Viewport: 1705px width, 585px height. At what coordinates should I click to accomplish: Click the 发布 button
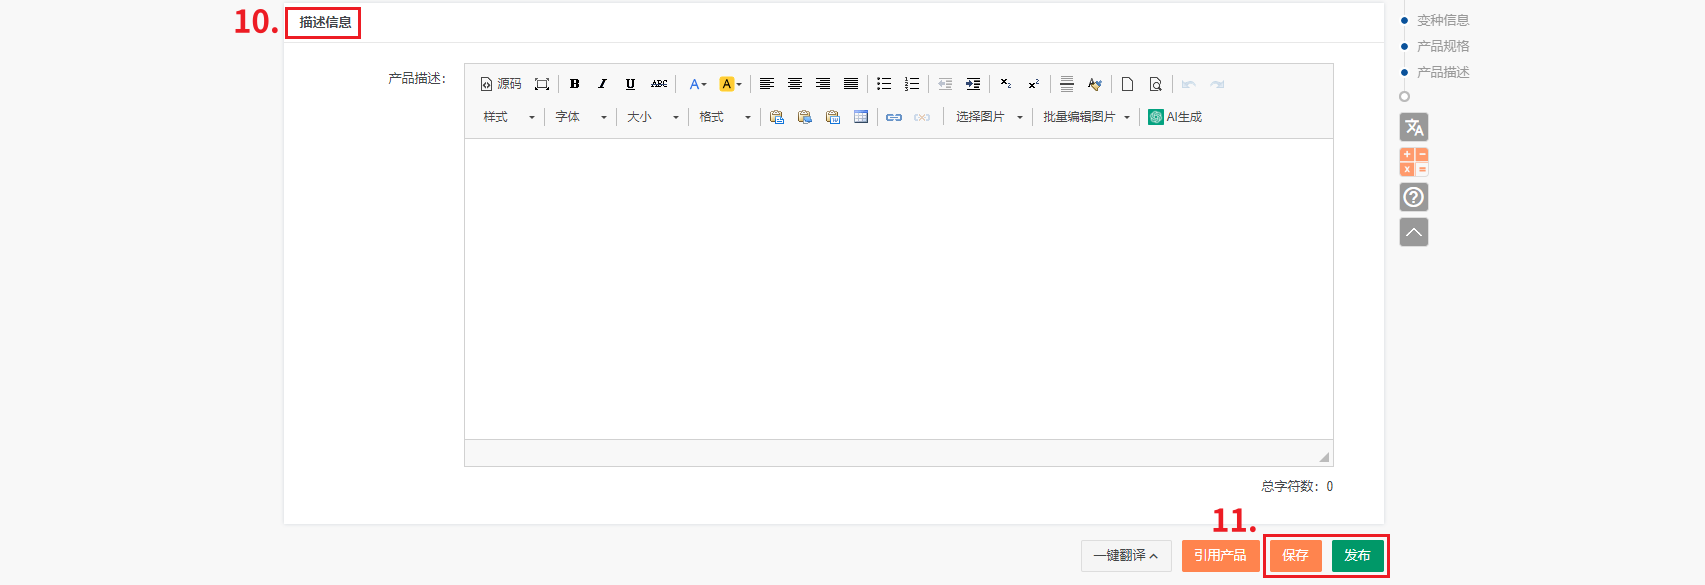tap(1358, 556)
